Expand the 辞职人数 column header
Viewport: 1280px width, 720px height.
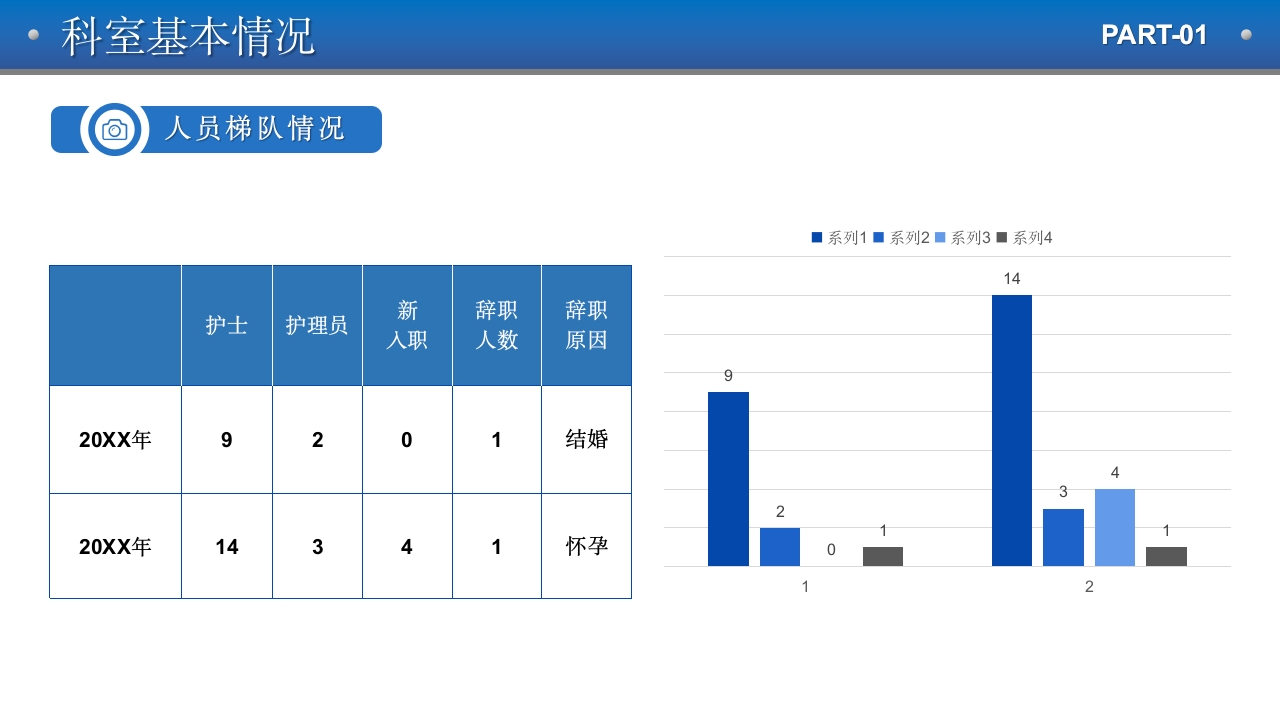tap(496, 324)
